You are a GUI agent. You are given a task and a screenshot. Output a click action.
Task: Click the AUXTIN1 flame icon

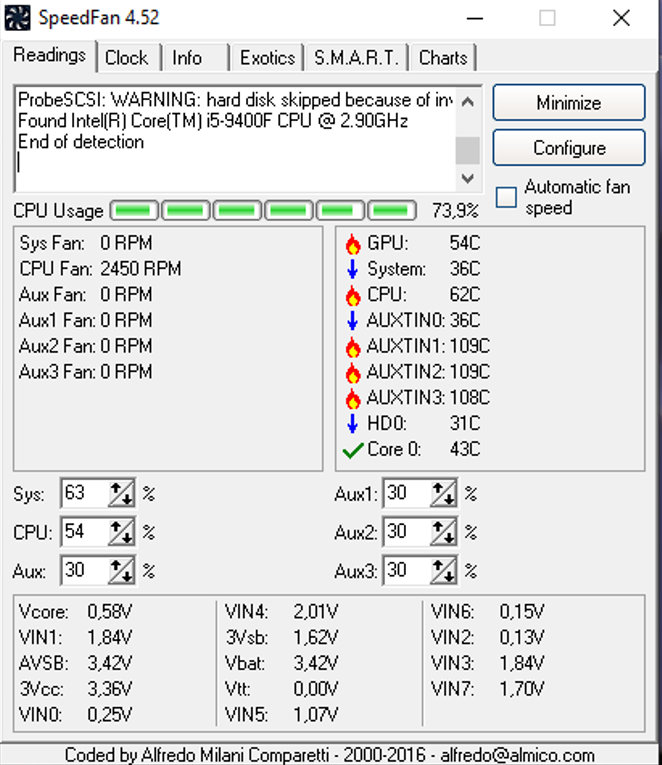click(353, 346)
